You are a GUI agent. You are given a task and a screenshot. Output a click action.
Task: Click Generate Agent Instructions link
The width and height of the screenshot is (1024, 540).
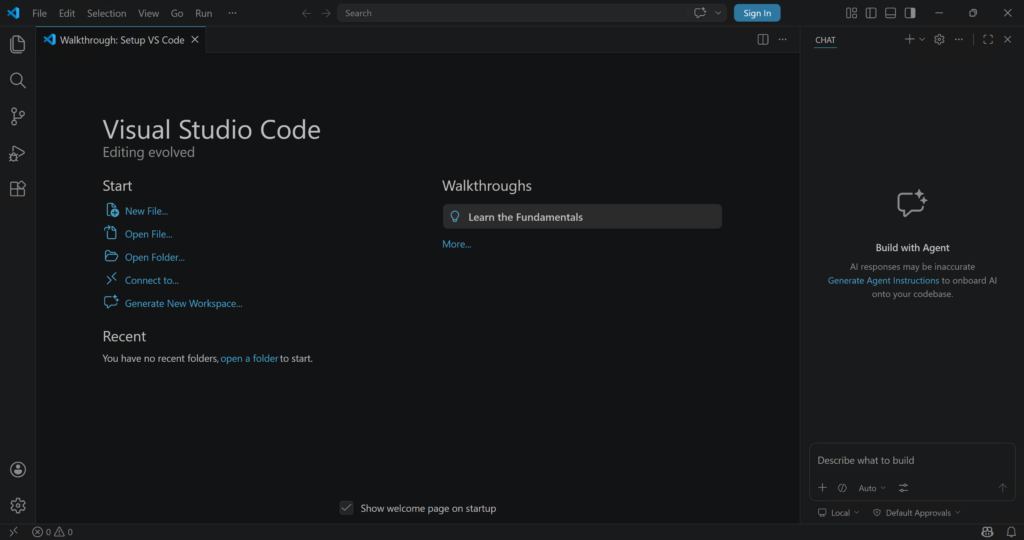883,281
